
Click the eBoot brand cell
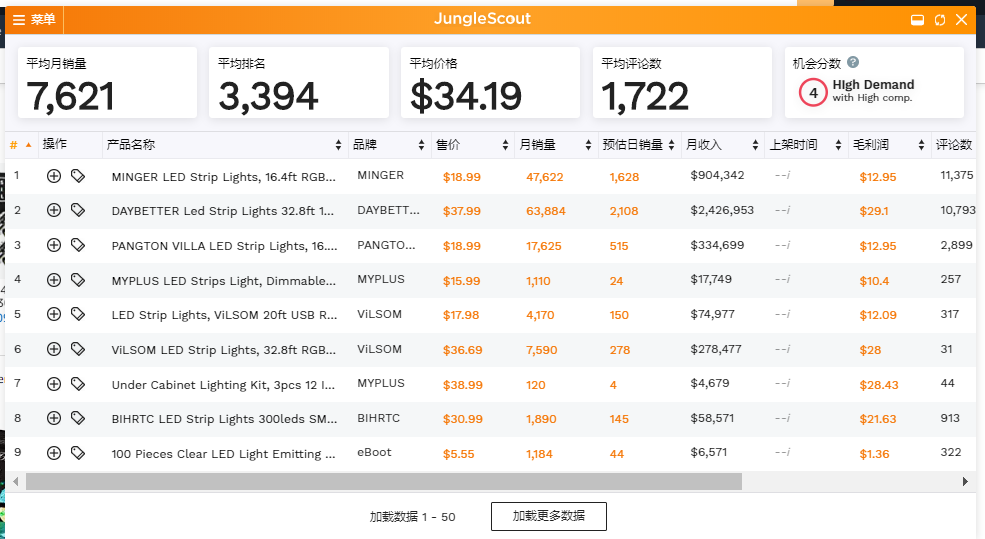374,452
